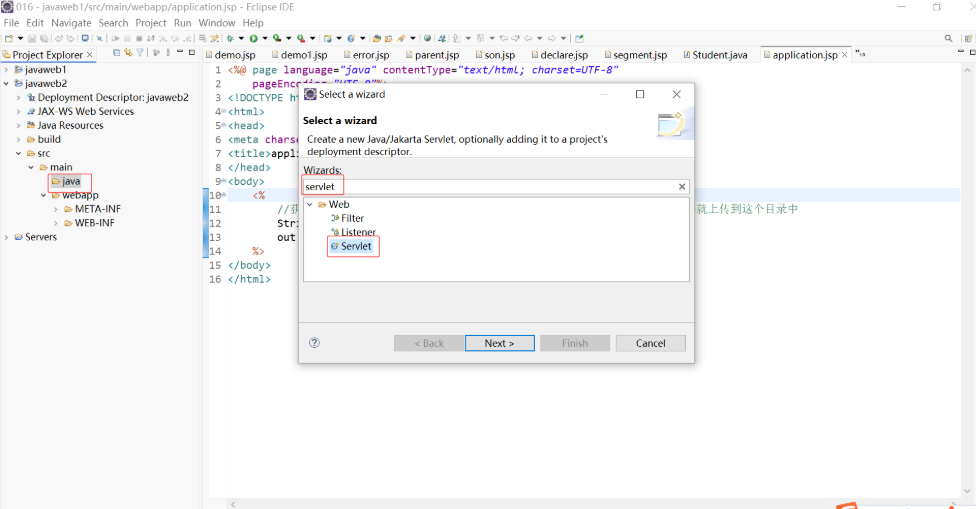
Task: Maximize the Project Explorer view
Action: pos(192,52)
